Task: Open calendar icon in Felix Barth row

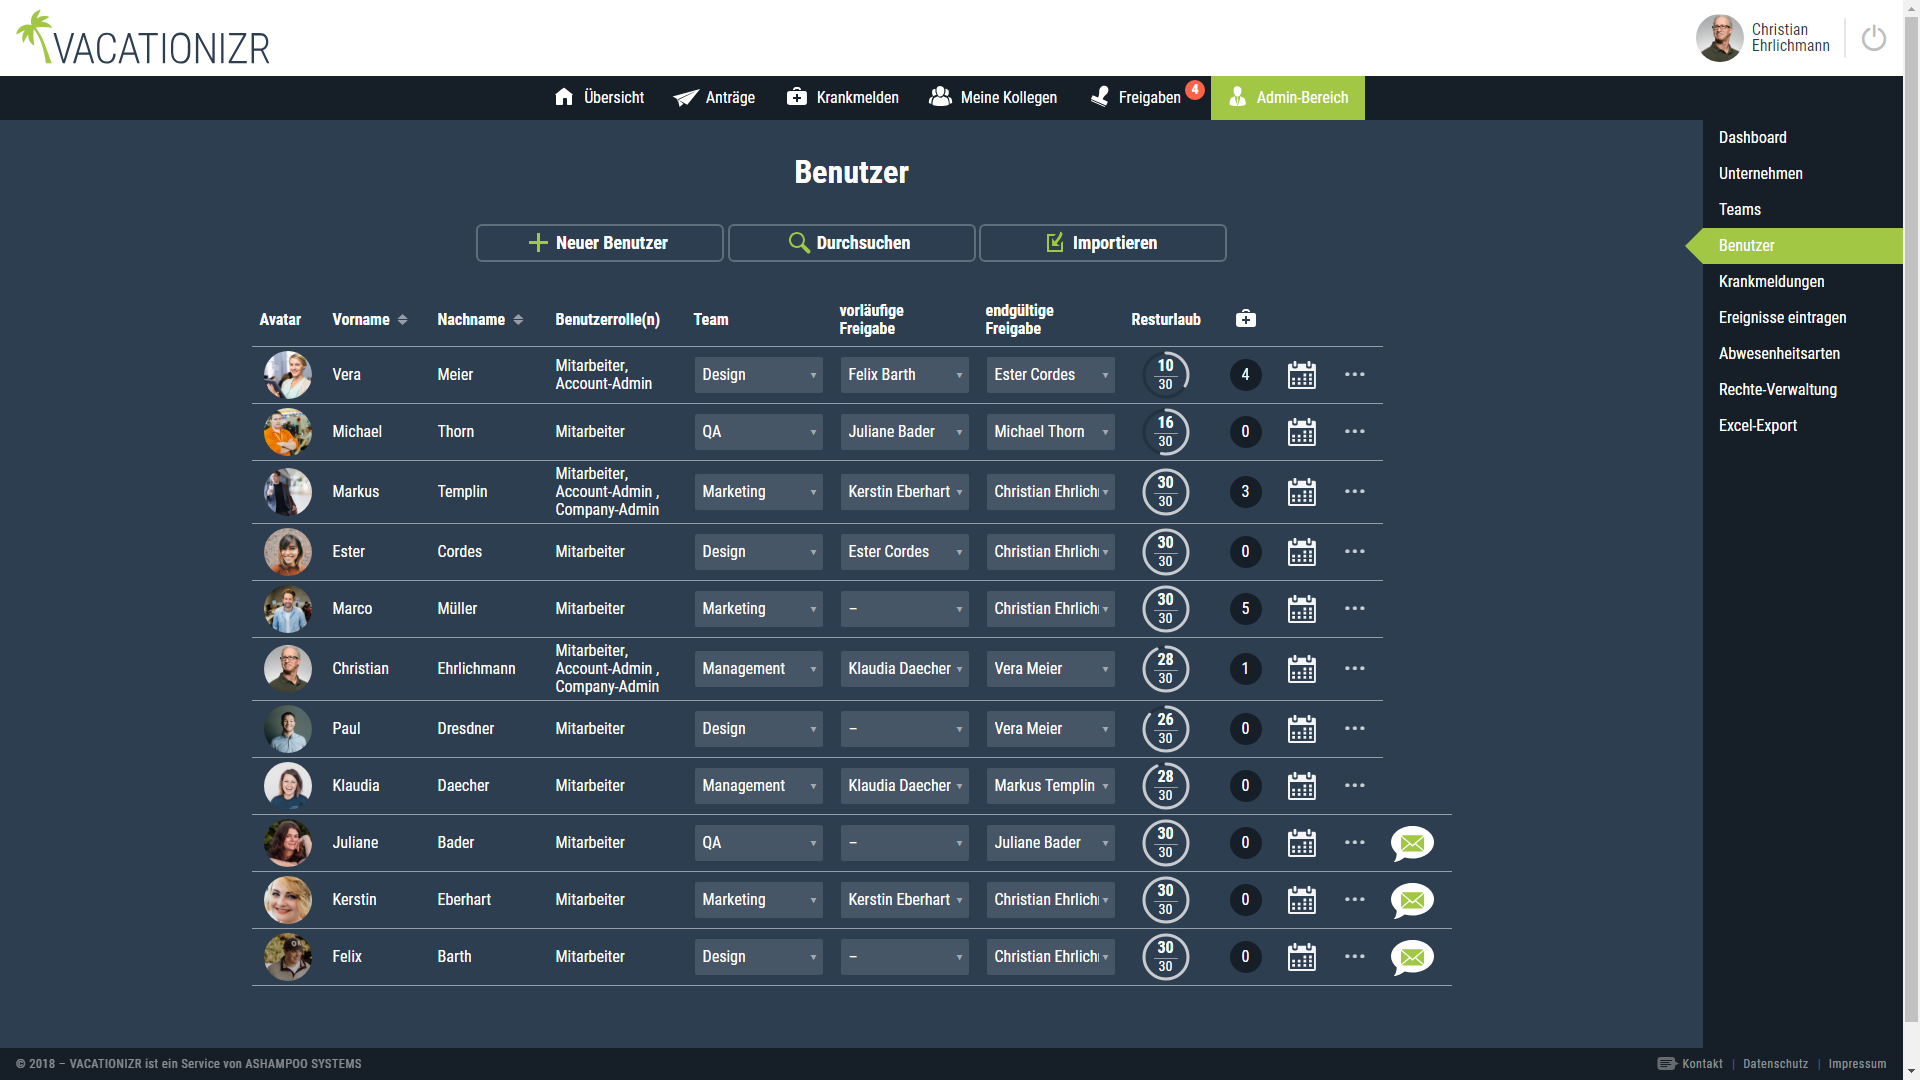Action: point(1301,957)
